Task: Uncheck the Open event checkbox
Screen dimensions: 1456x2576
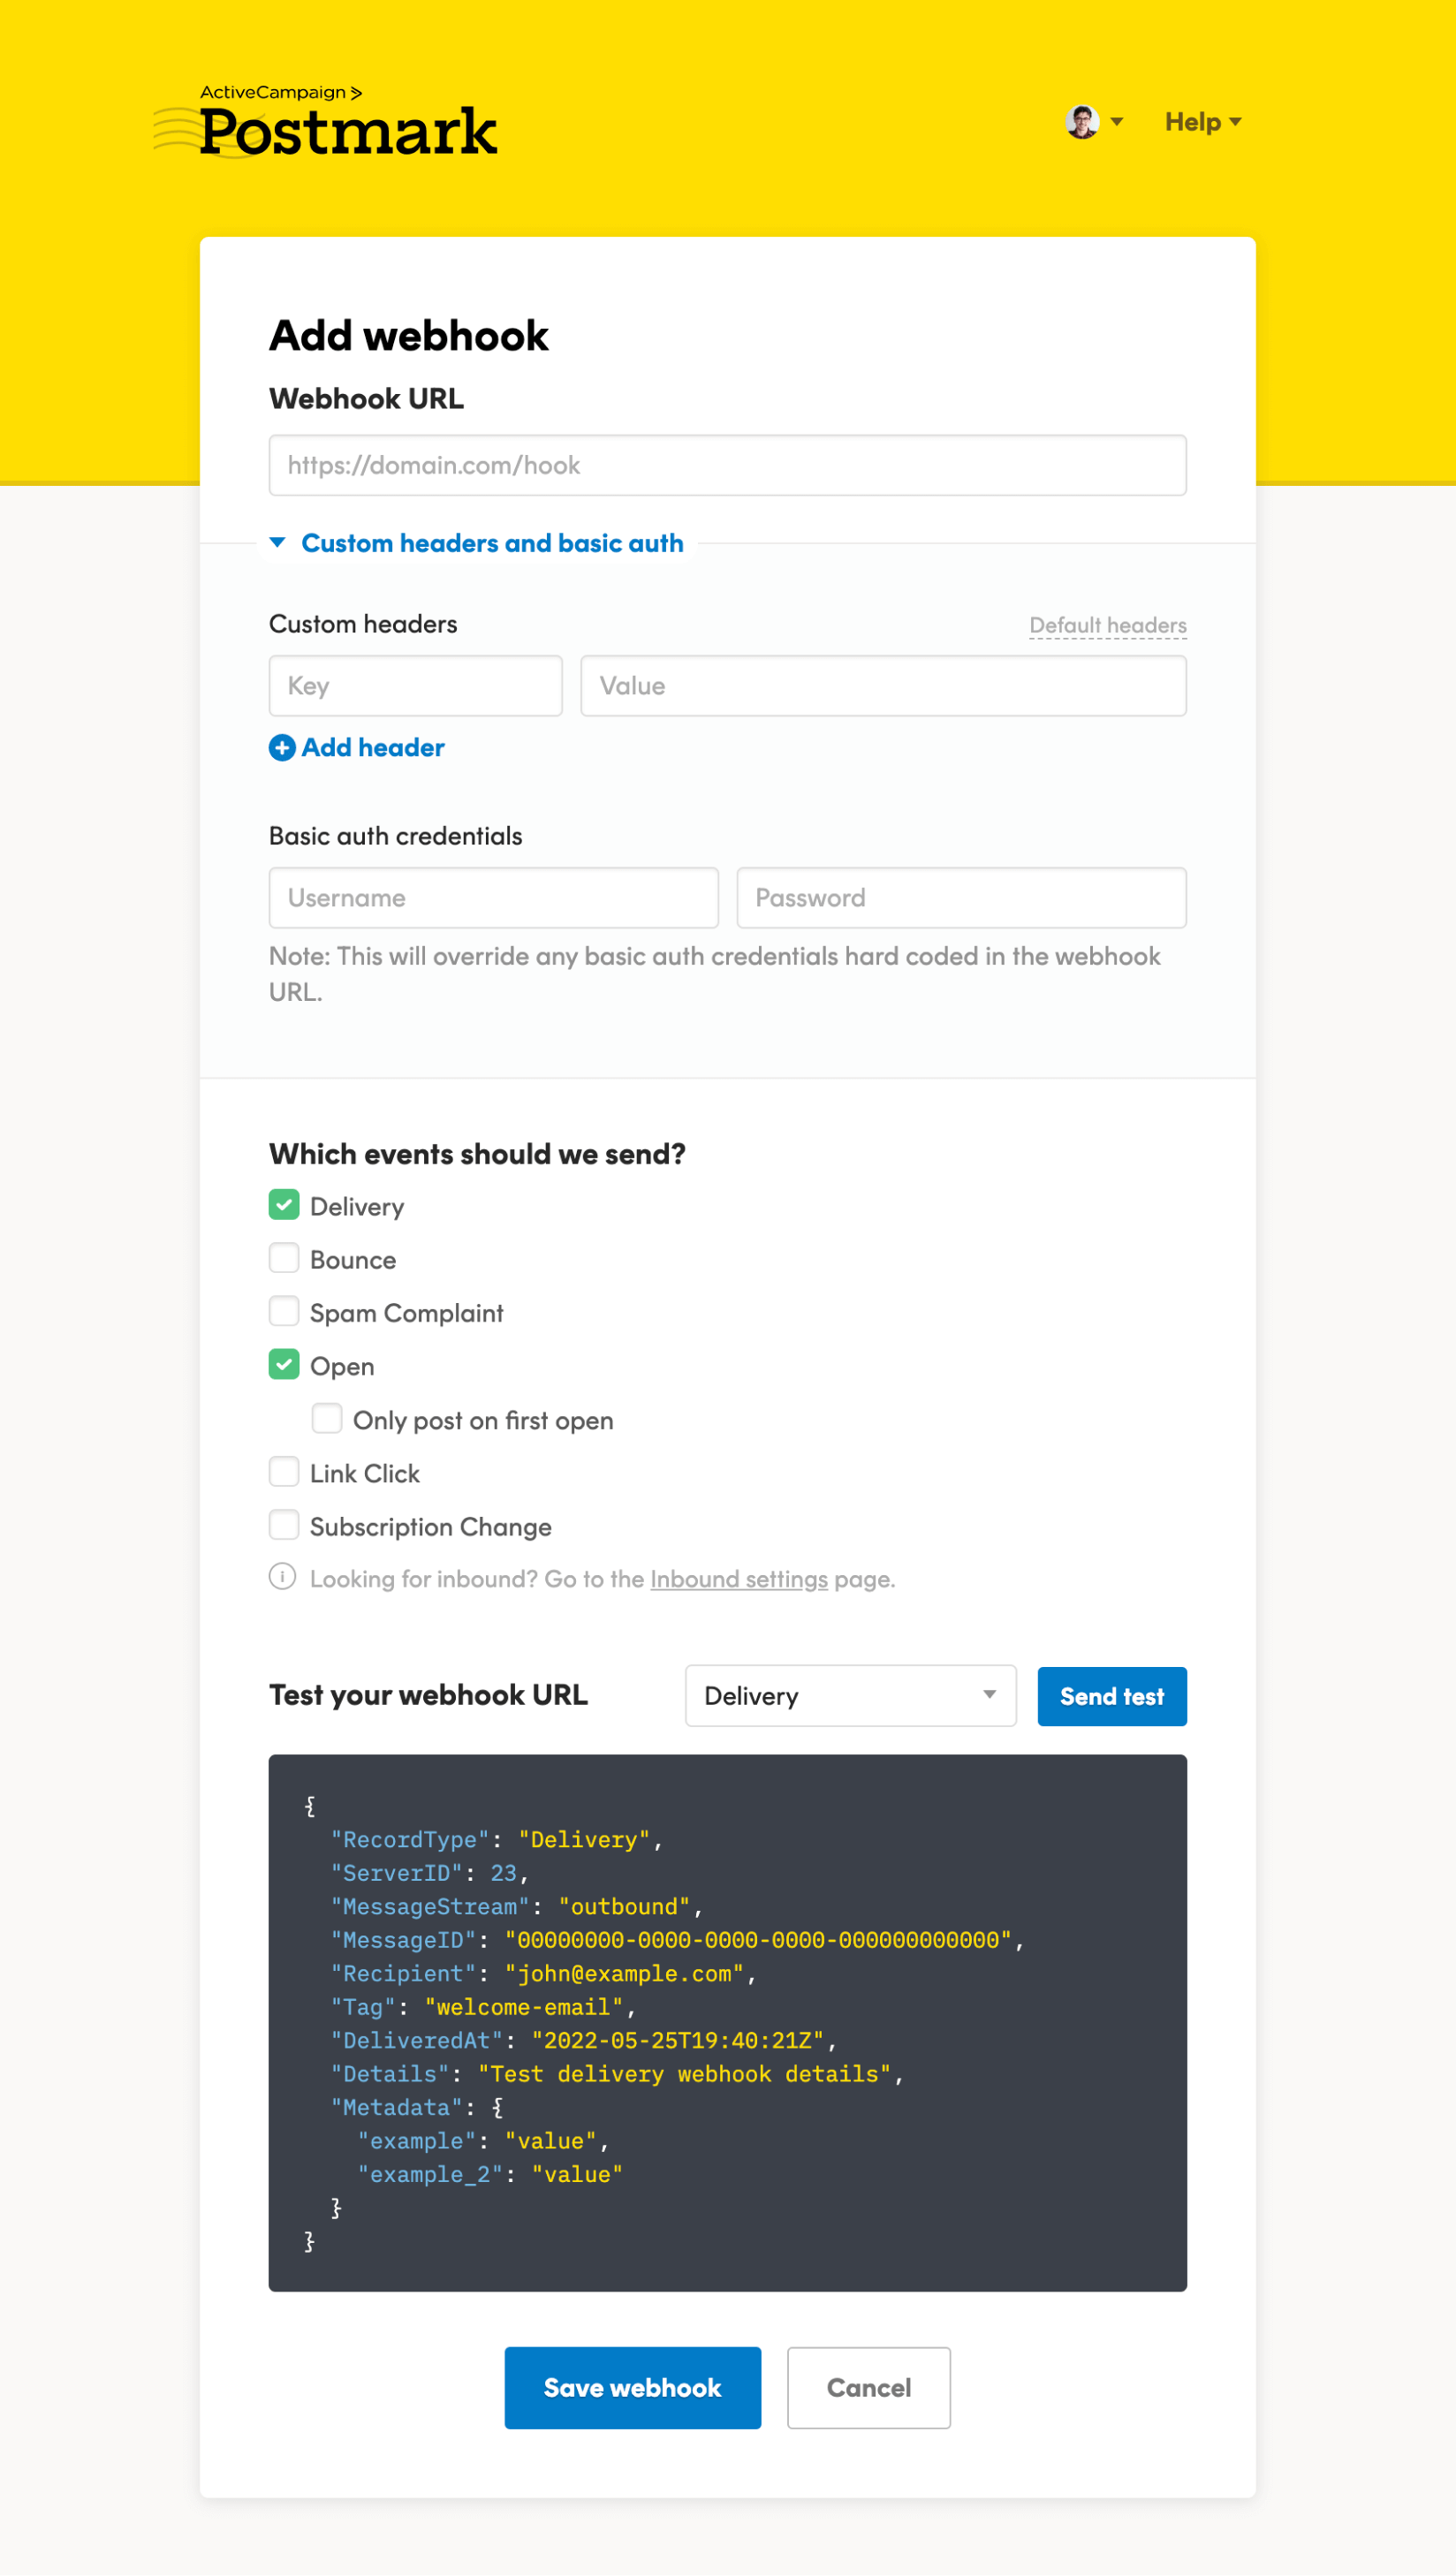Action: [x=284, y=1364]
